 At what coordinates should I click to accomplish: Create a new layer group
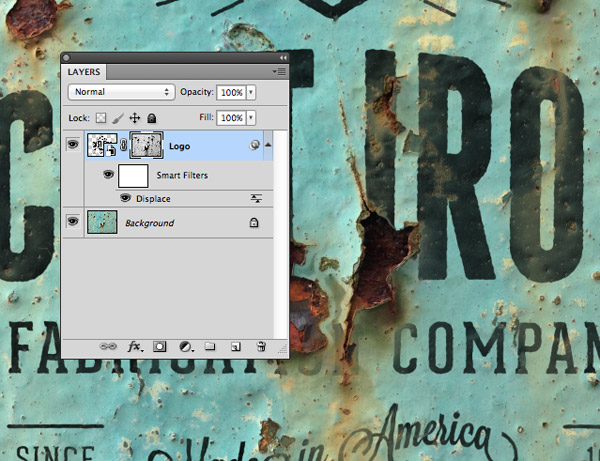click(210, 347)
